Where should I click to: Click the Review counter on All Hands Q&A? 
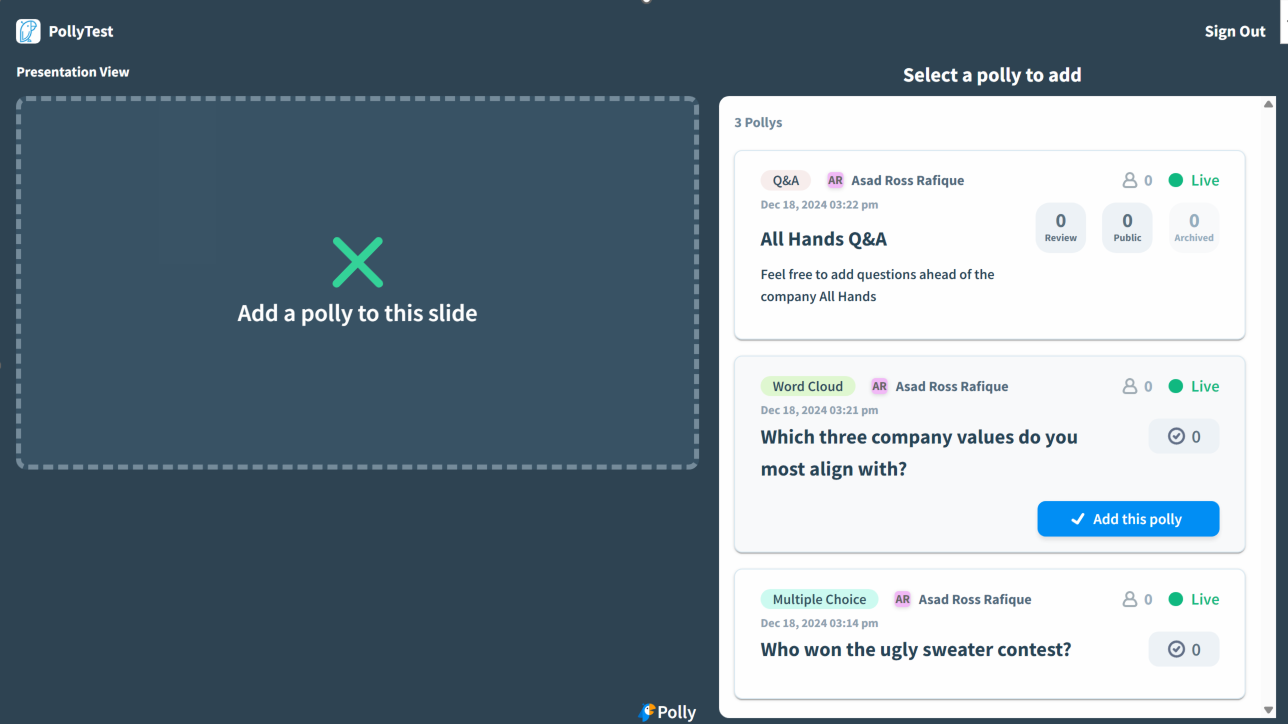click(x=1061, y=227)
